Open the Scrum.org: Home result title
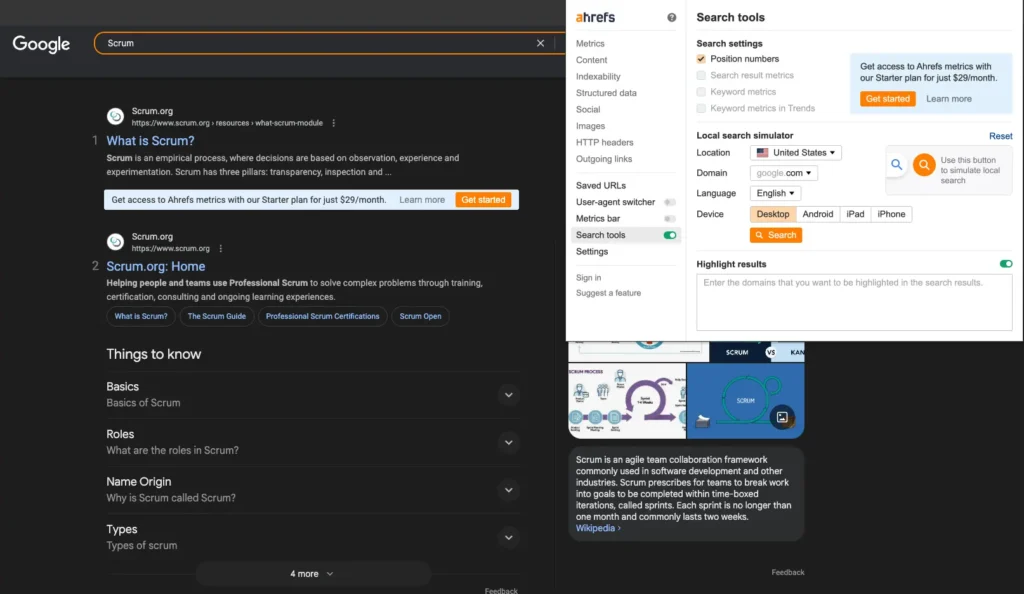 point(155,266)
